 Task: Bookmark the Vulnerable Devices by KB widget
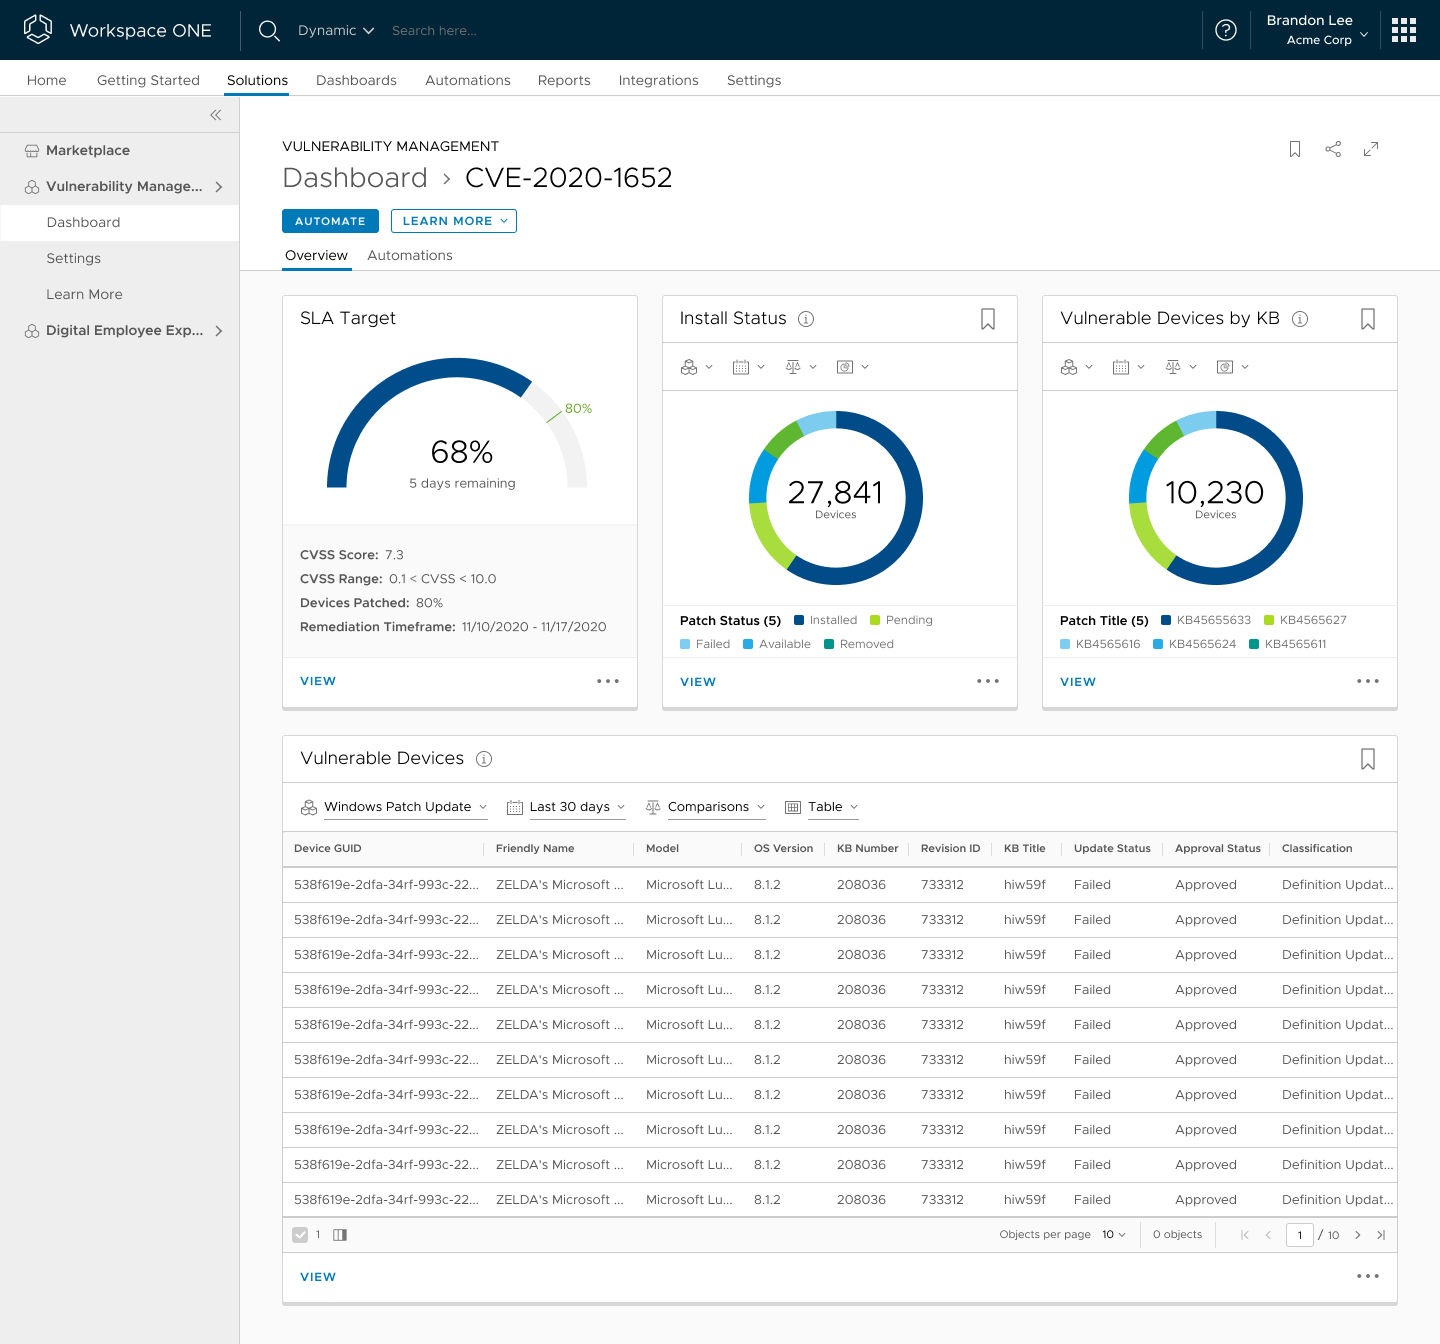click(x=1368, y=319)
